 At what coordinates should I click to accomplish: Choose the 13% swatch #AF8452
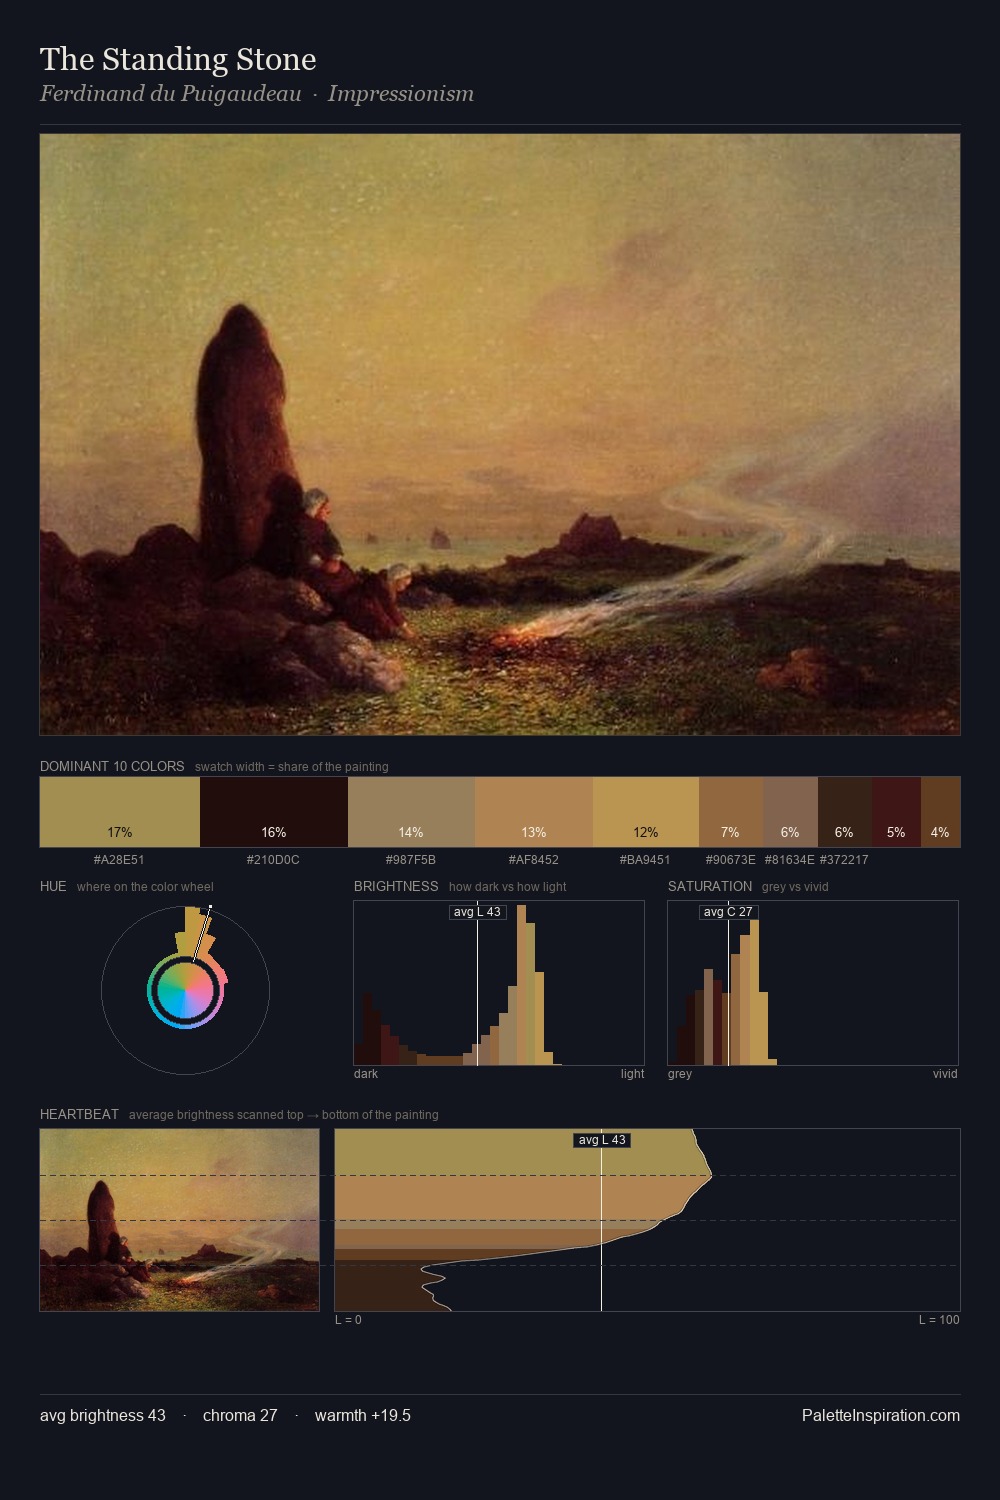534,812
